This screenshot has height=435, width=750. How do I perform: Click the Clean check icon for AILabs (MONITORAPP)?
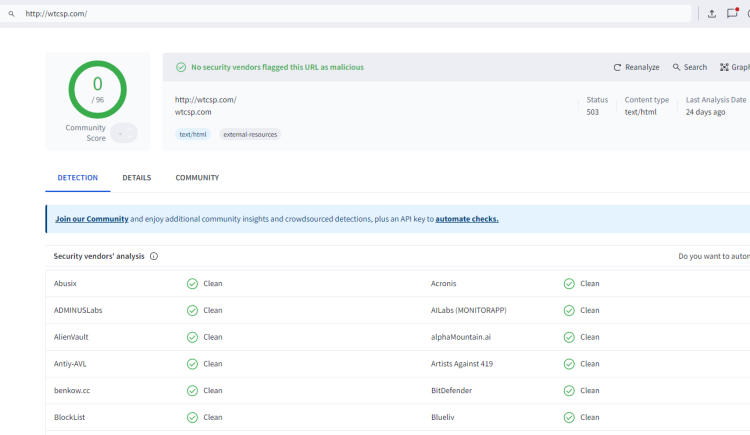(569, 311)
